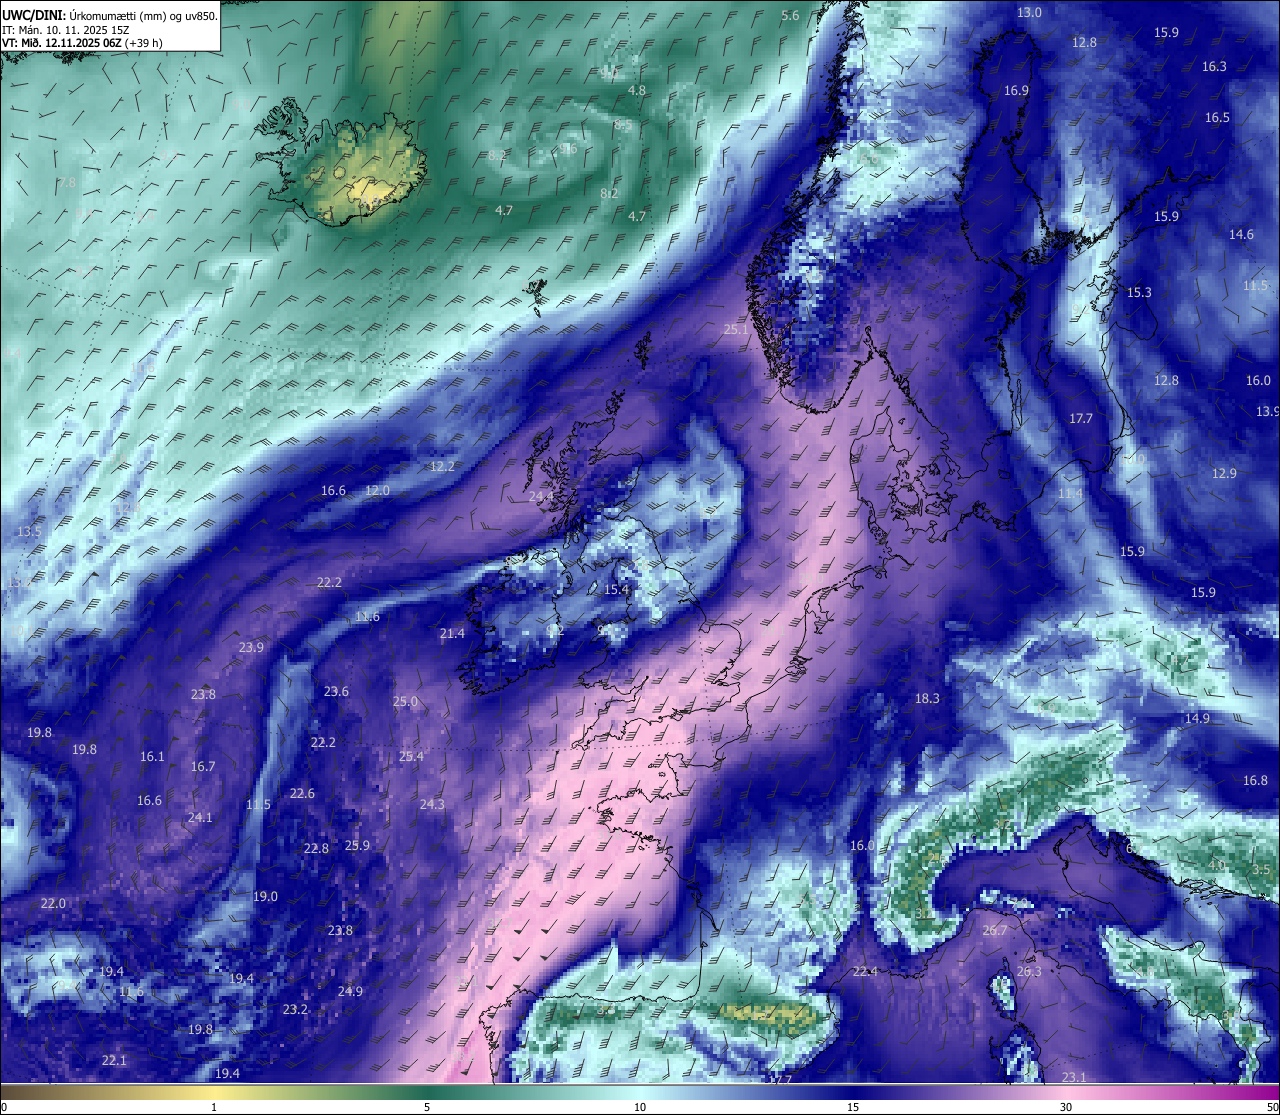Click the 15.3 value label
This screenshot has height=1115, width=1280.
point(1139,292)
